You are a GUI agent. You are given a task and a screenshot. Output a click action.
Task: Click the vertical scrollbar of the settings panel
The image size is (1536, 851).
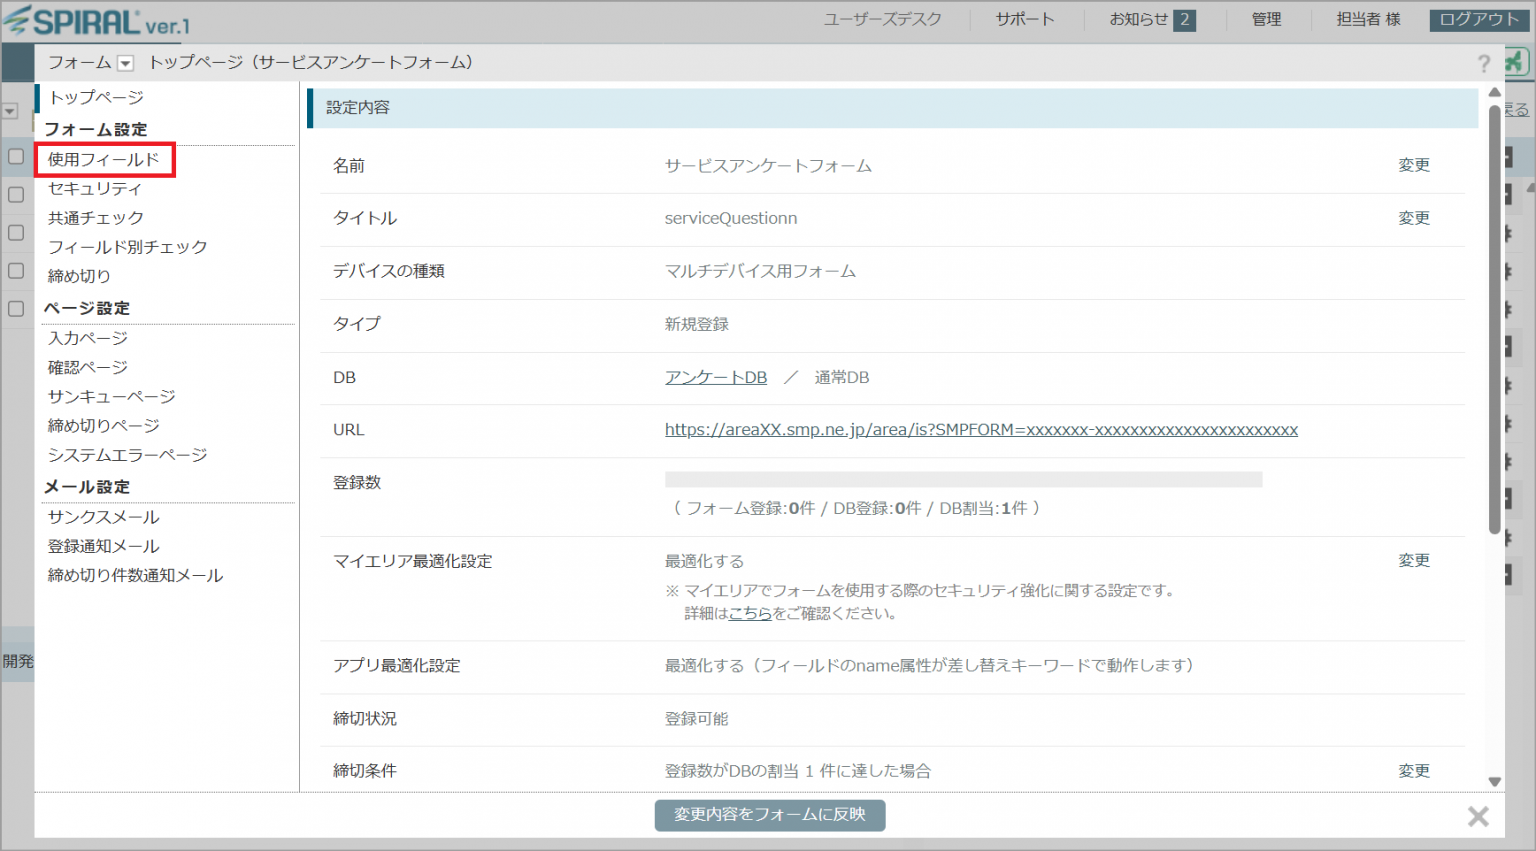coord(1494,320)
